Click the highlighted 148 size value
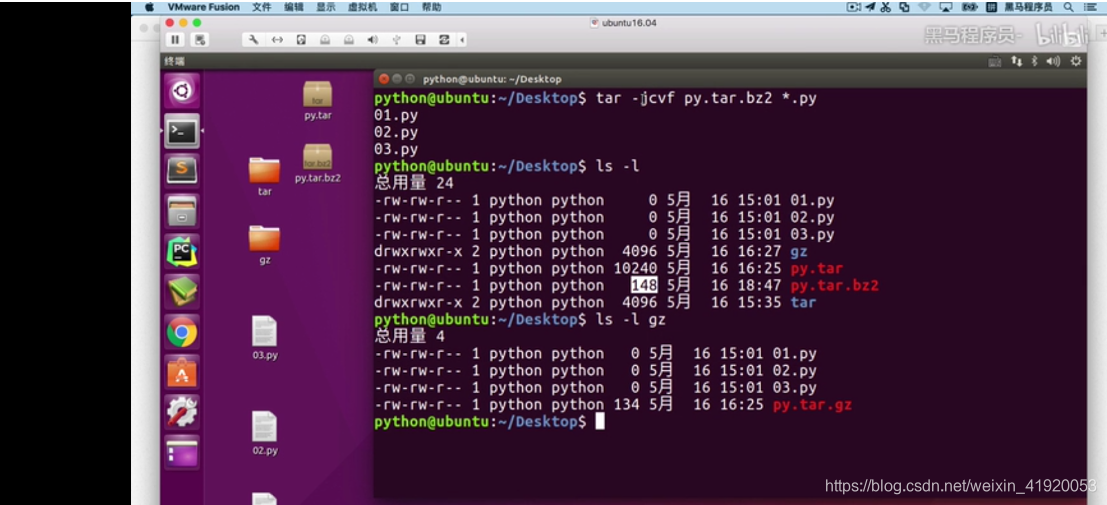Screen dimensions: 1107x505 (x=644, y=285)
